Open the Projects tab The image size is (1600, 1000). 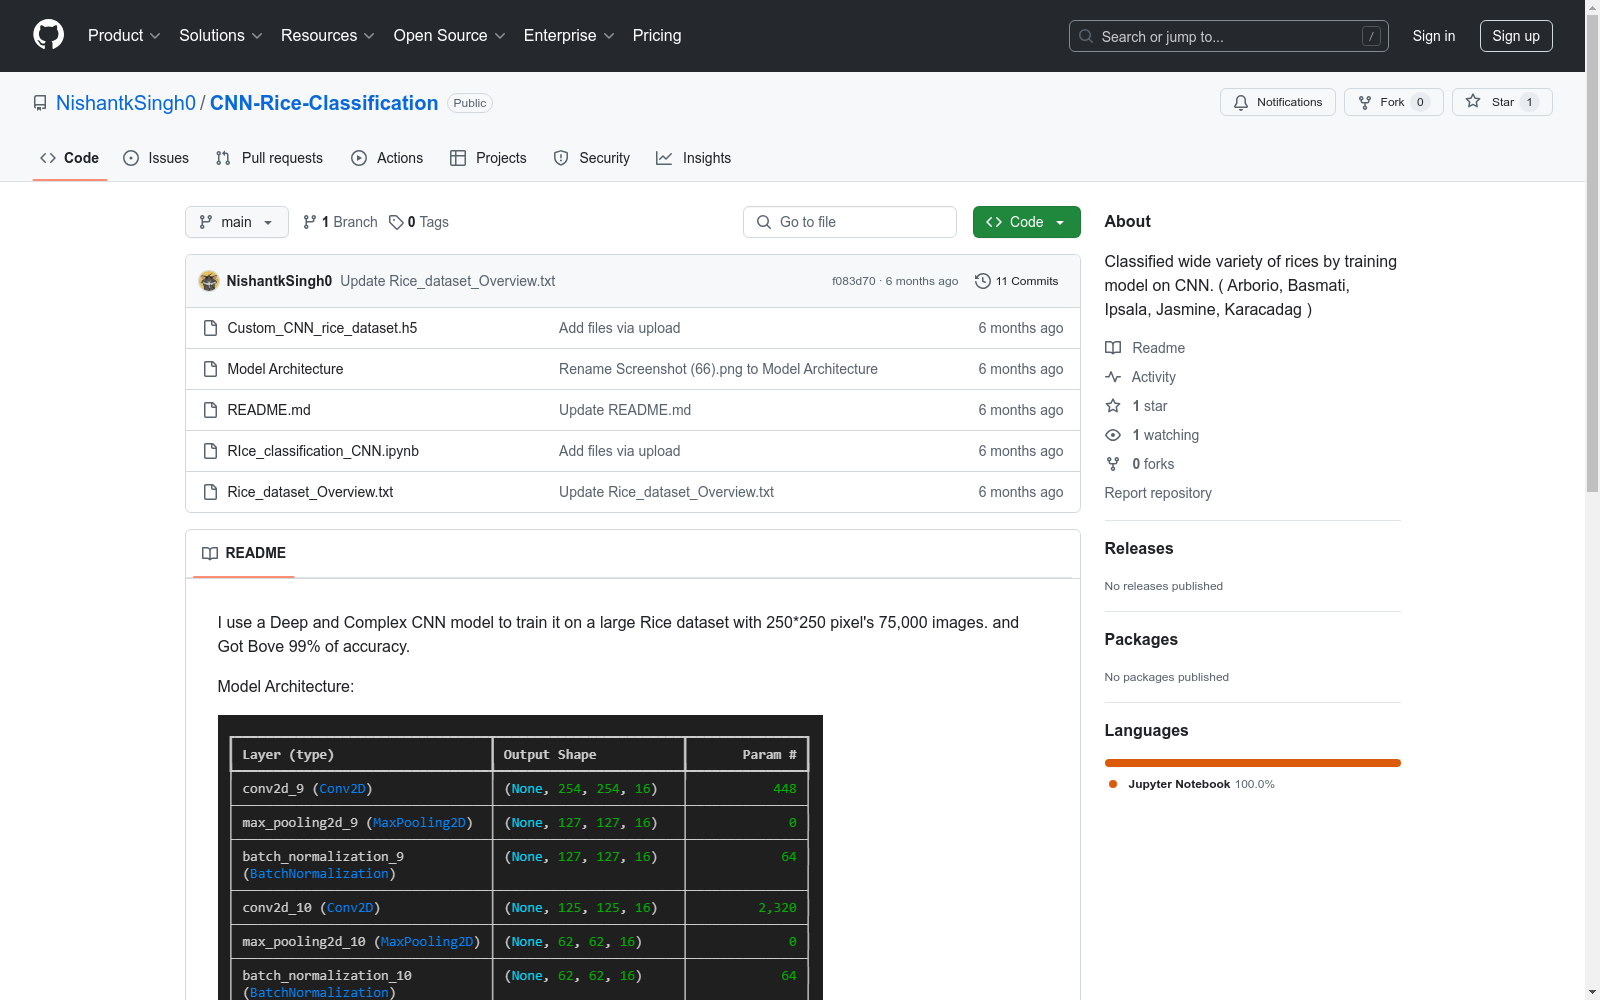point(488,158)
